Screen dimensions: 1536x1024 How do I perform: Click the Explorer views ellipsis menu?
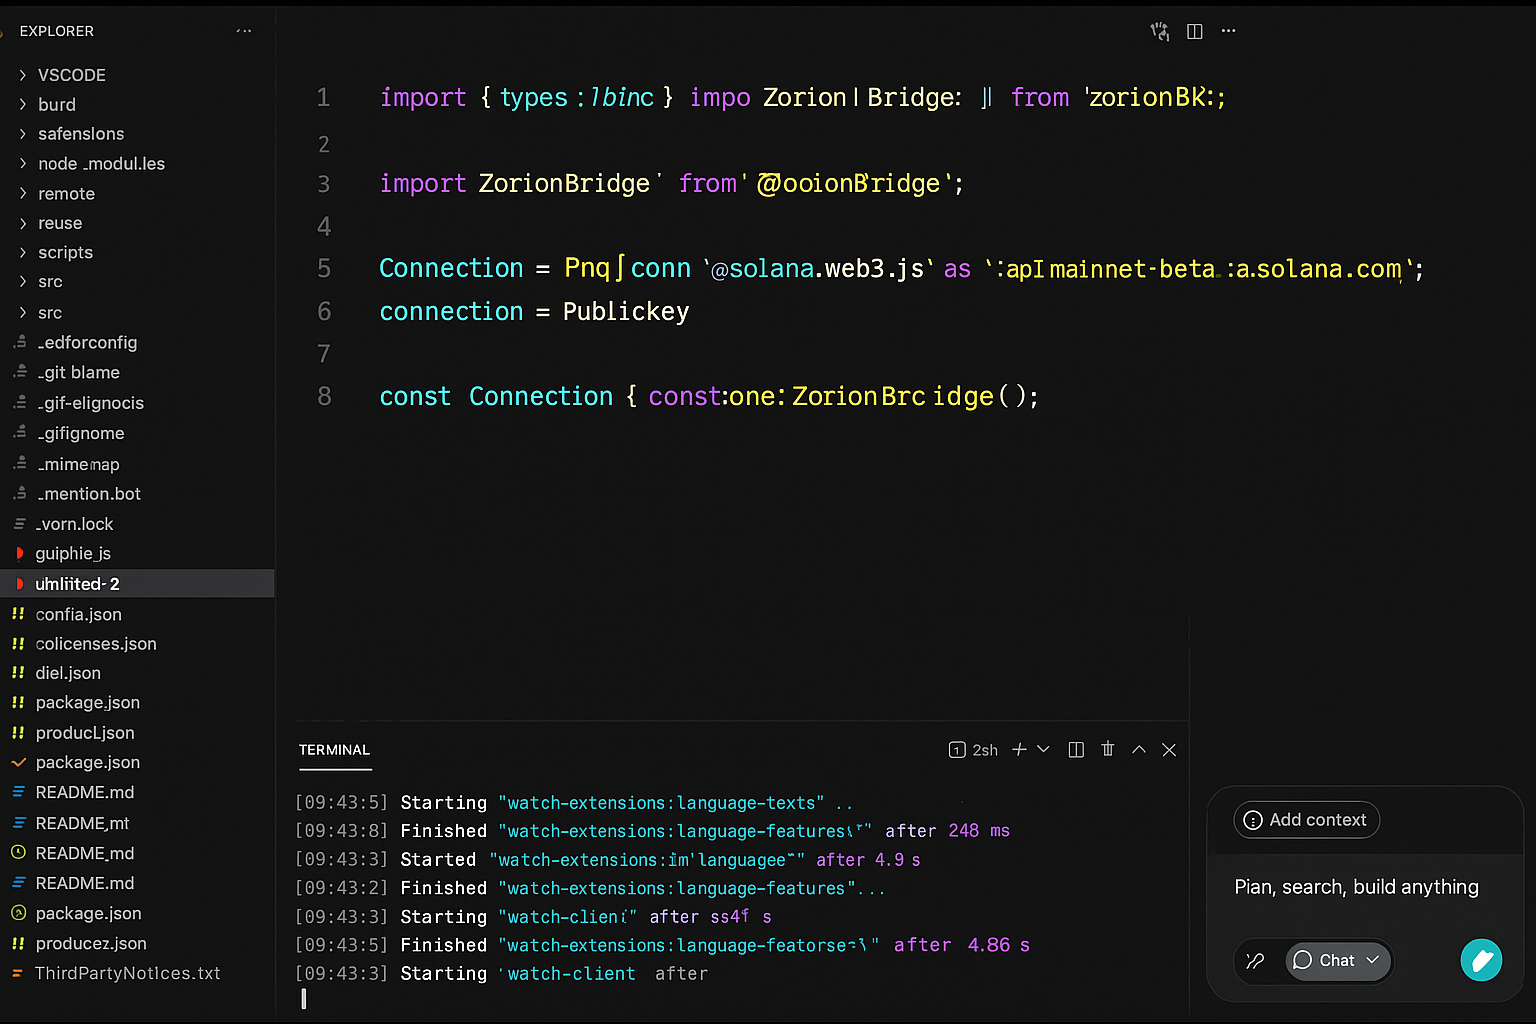(x=244, y=31)
